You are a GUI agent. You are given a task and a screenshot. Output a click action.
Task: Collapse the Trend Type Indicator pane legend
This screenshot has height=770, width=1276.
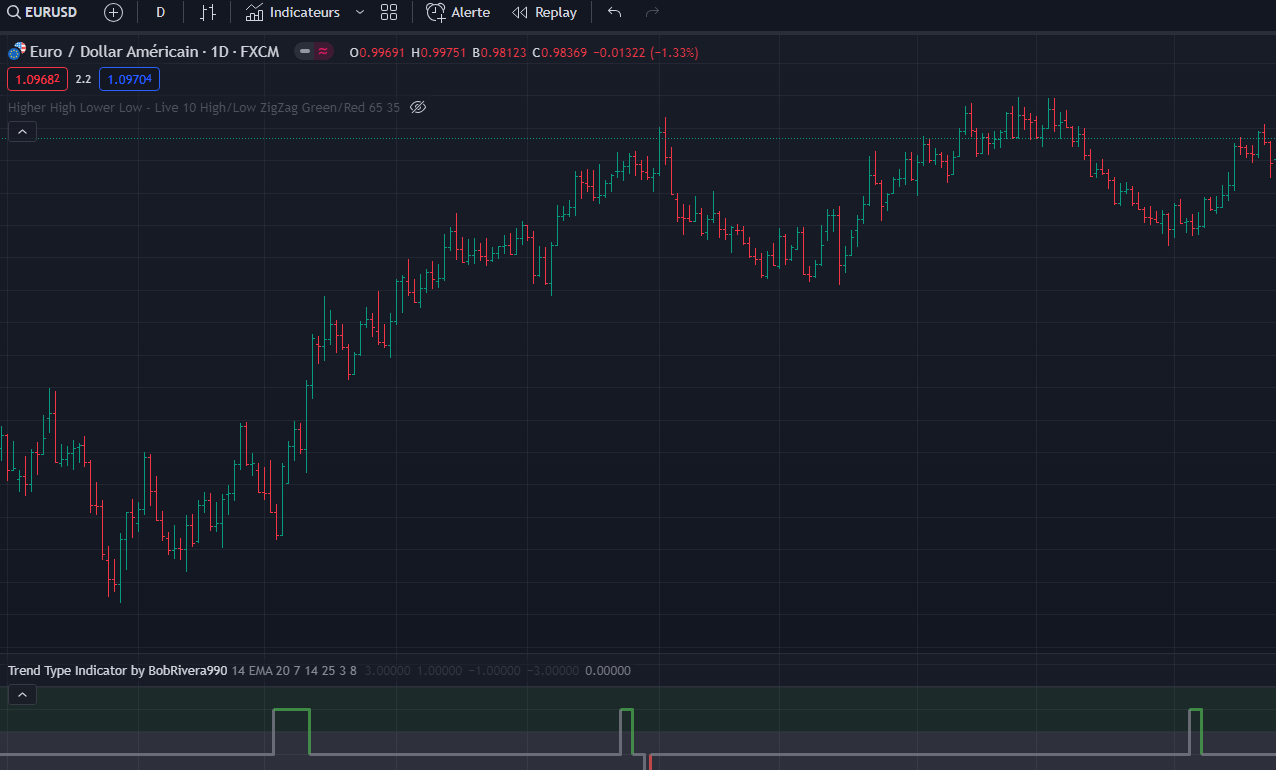click(x=22, y=694)
